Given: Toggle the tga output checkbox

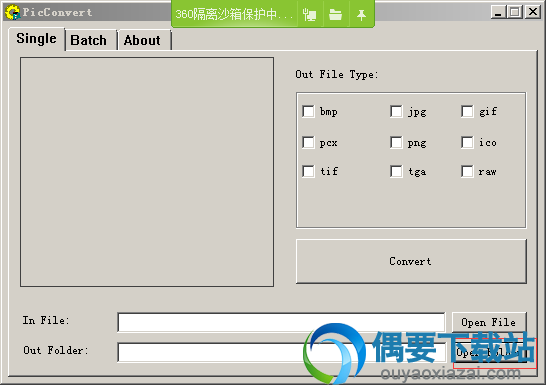Looking at the screenshot, I should coord(396,171).
